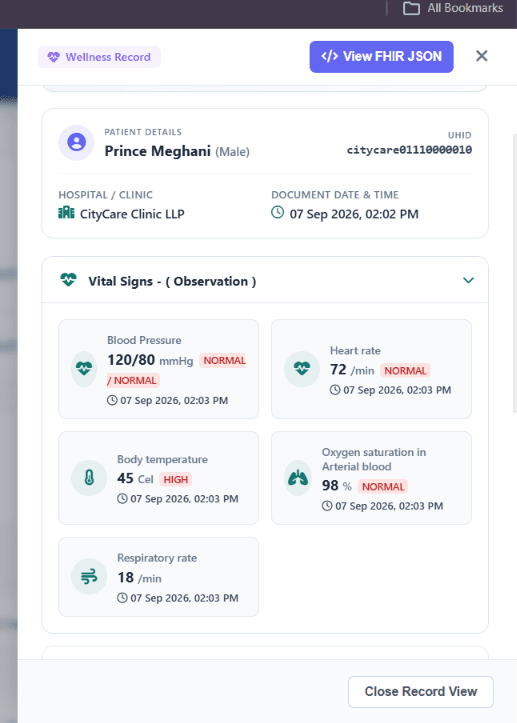
Task: Click the Respiratory rate timestamp clock icon
Action: pos(122,598)
